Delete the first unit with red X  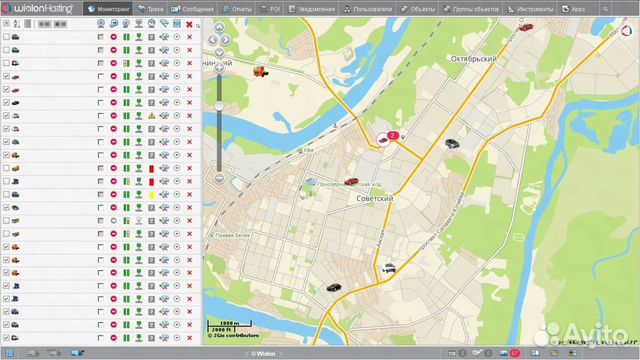click(189, 37)
